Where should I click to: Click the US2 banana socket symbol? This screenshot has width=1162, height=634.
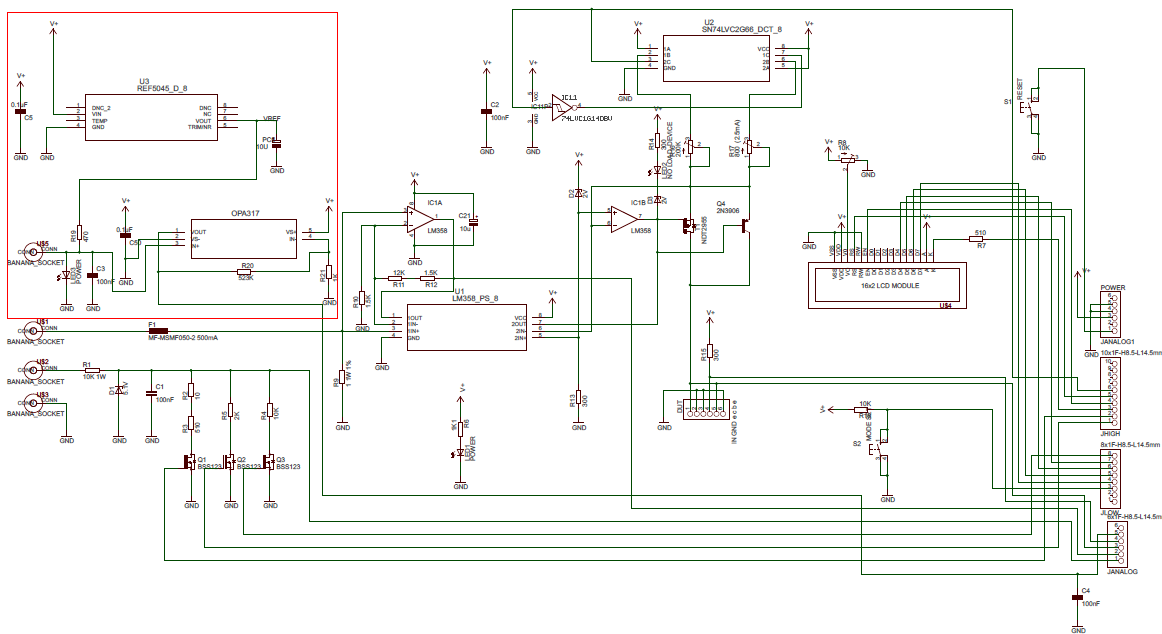pyautogui.click(x=33, y=370)
